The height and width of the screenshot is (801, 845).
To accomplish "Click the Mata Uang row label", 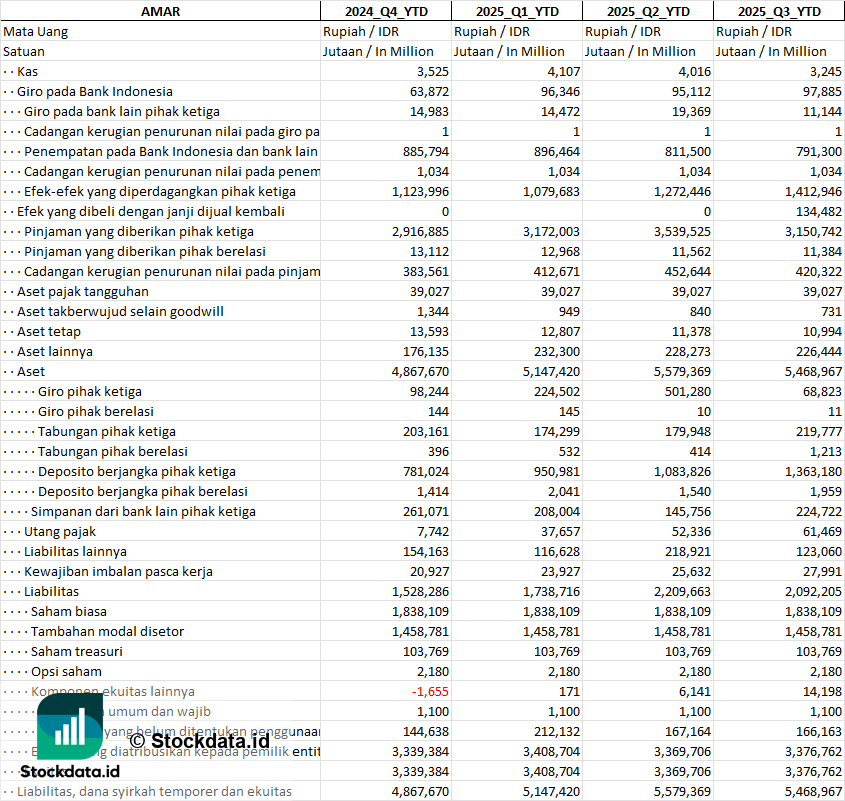I will coord(36,32).
